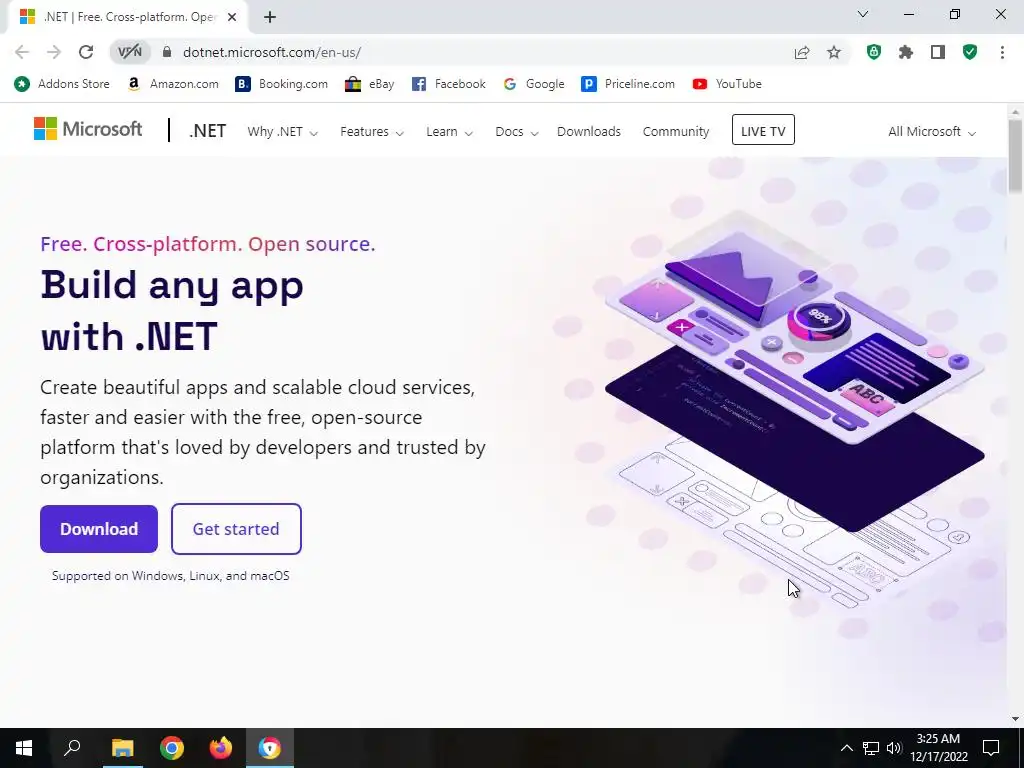Click the purple Download button
1024x768 pixels.
click(x=99, y=529)
